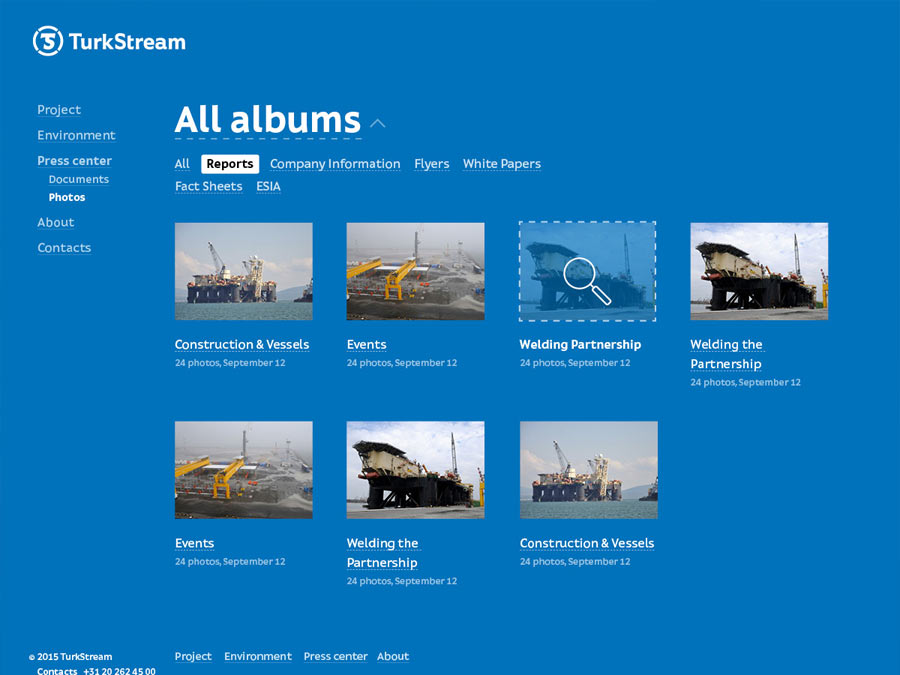
Task: Open the first Construction & Vessels thumbnail
Action: click(243, 271)
